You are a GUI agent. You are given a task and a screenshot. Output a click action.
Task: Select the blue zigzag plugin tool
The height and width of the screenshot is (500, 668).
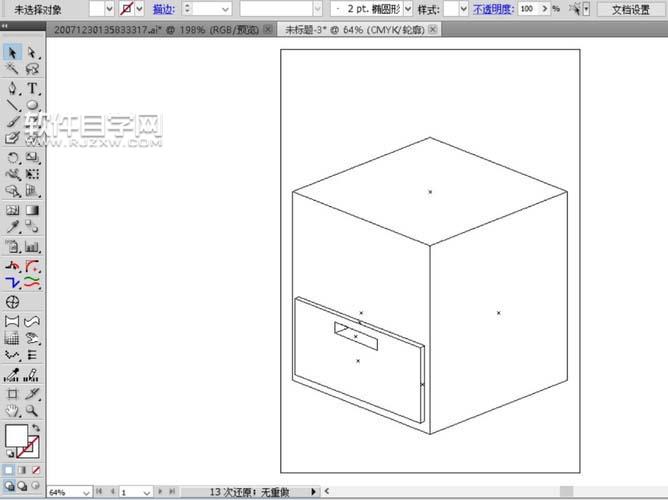click(12, 282)
